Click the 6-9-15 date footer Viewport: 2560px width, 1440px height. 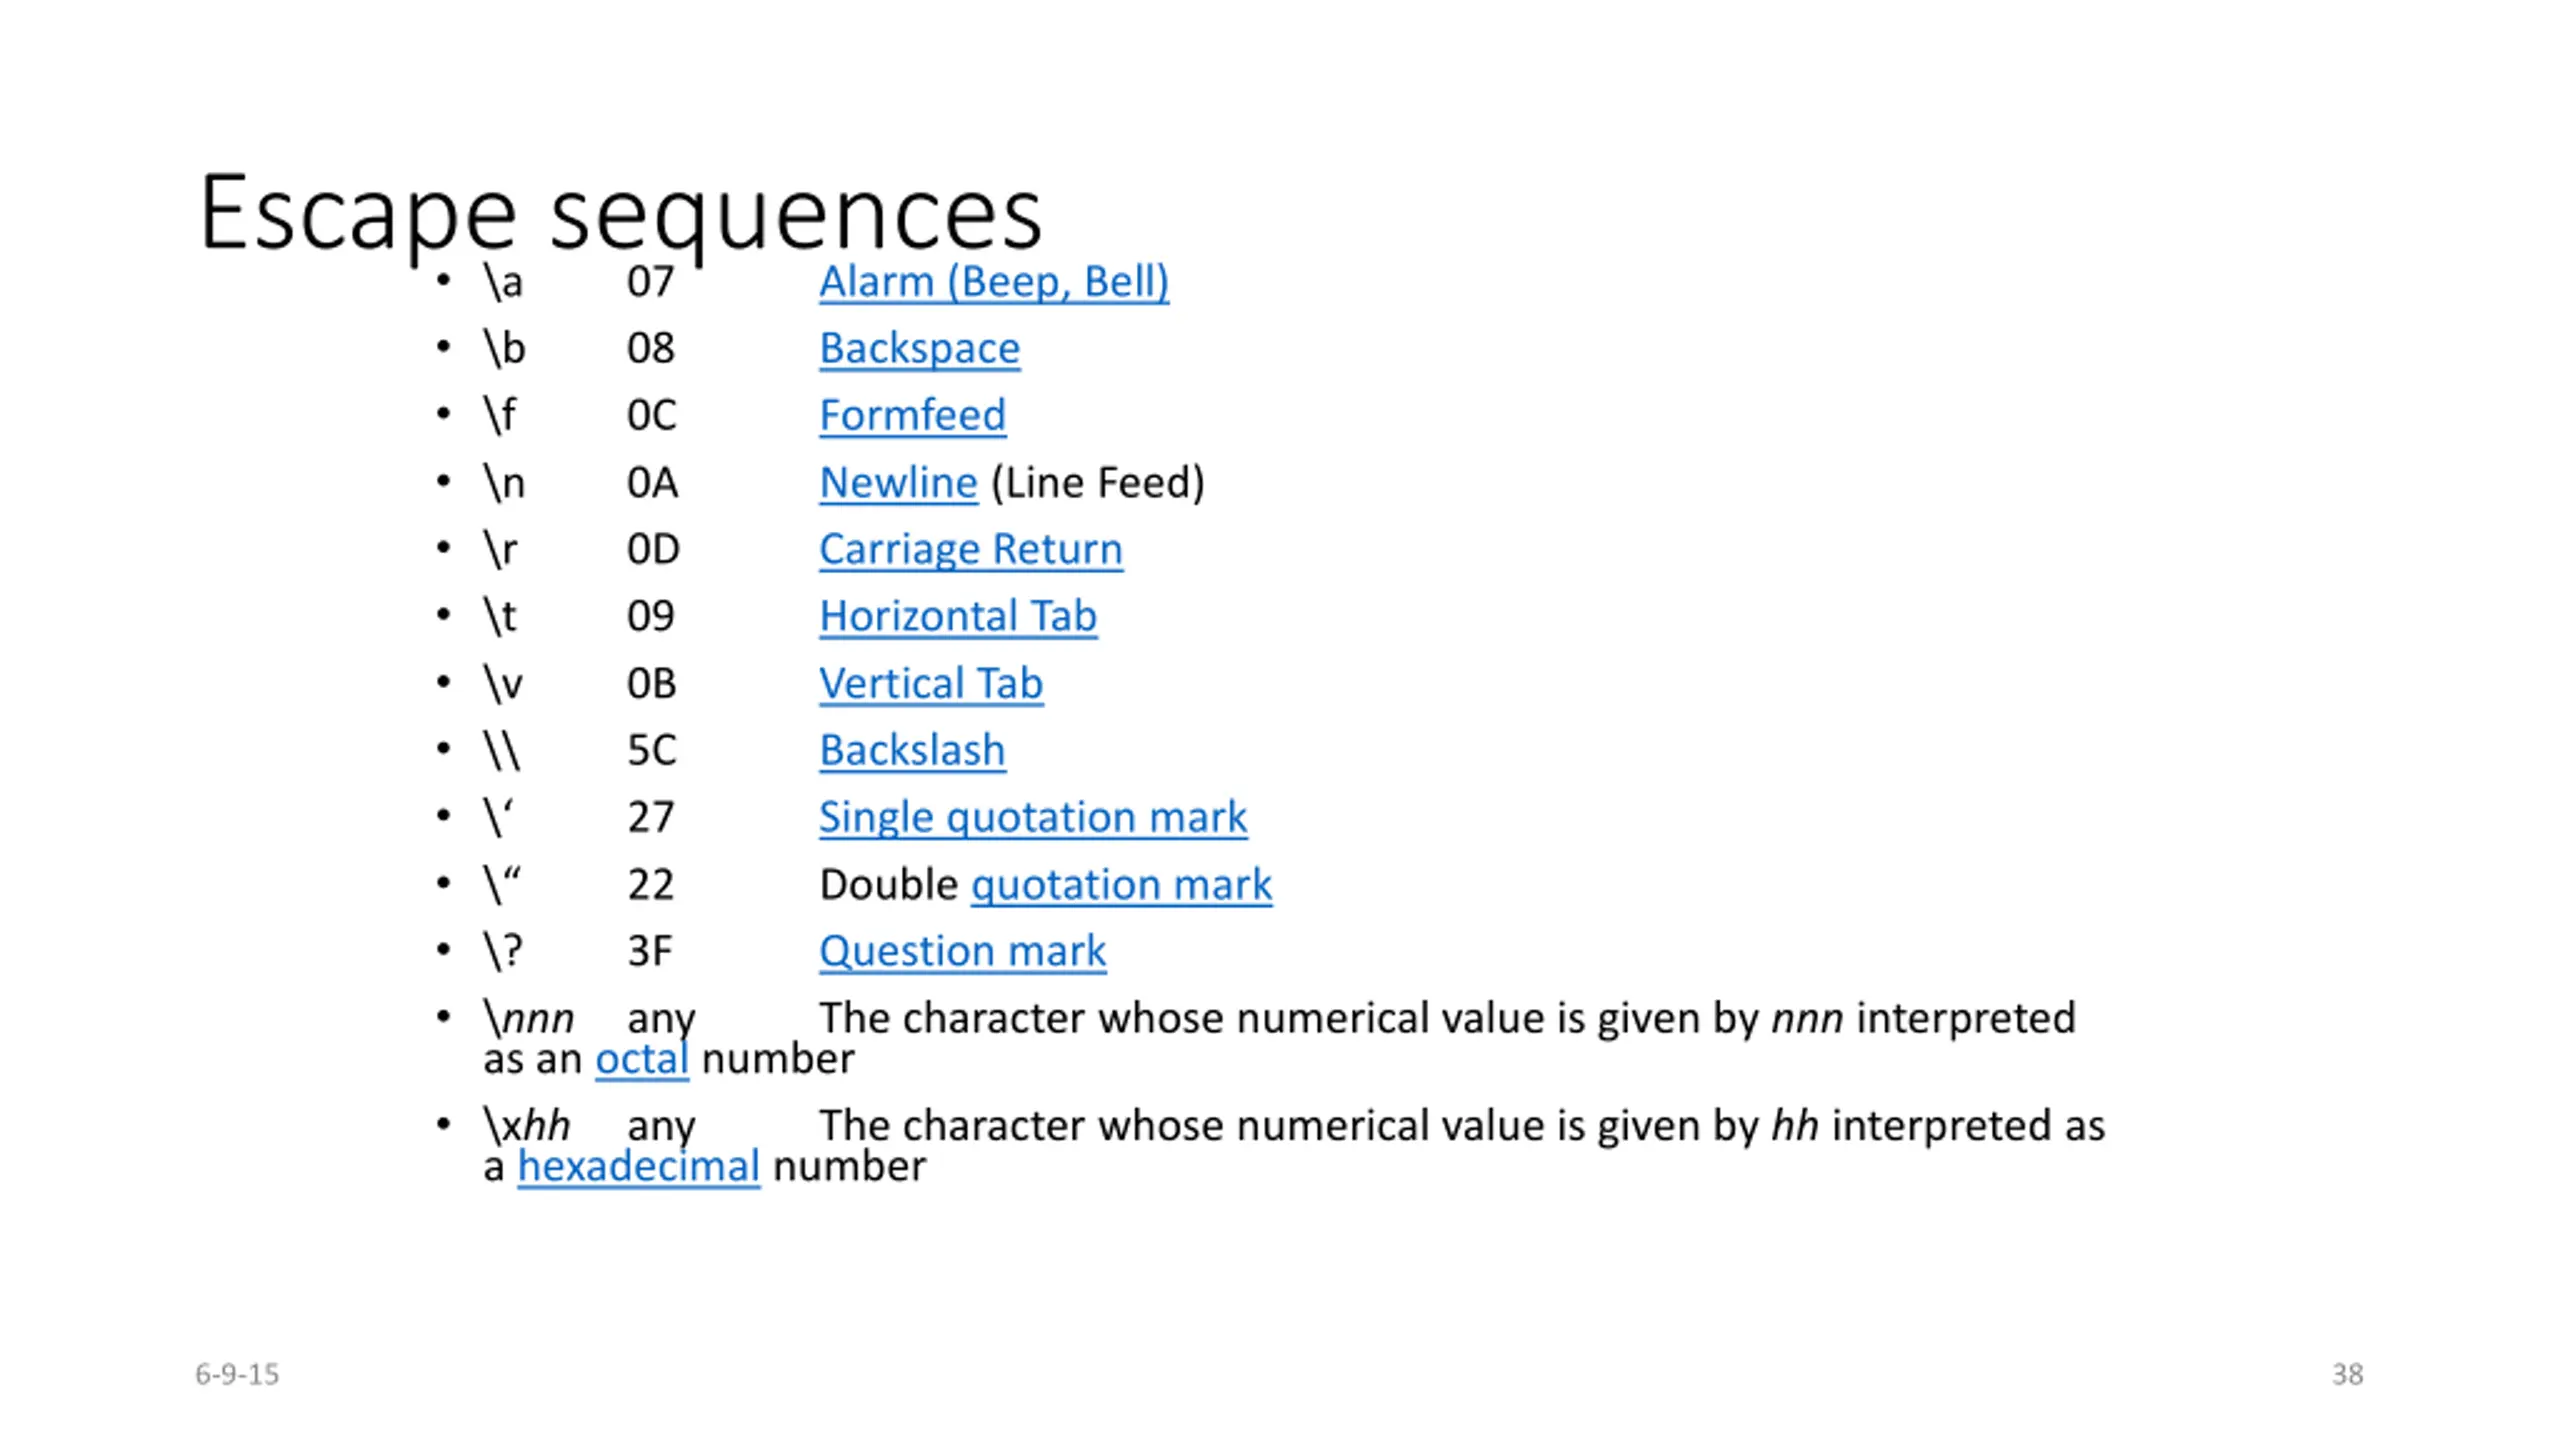[237, 1374]
